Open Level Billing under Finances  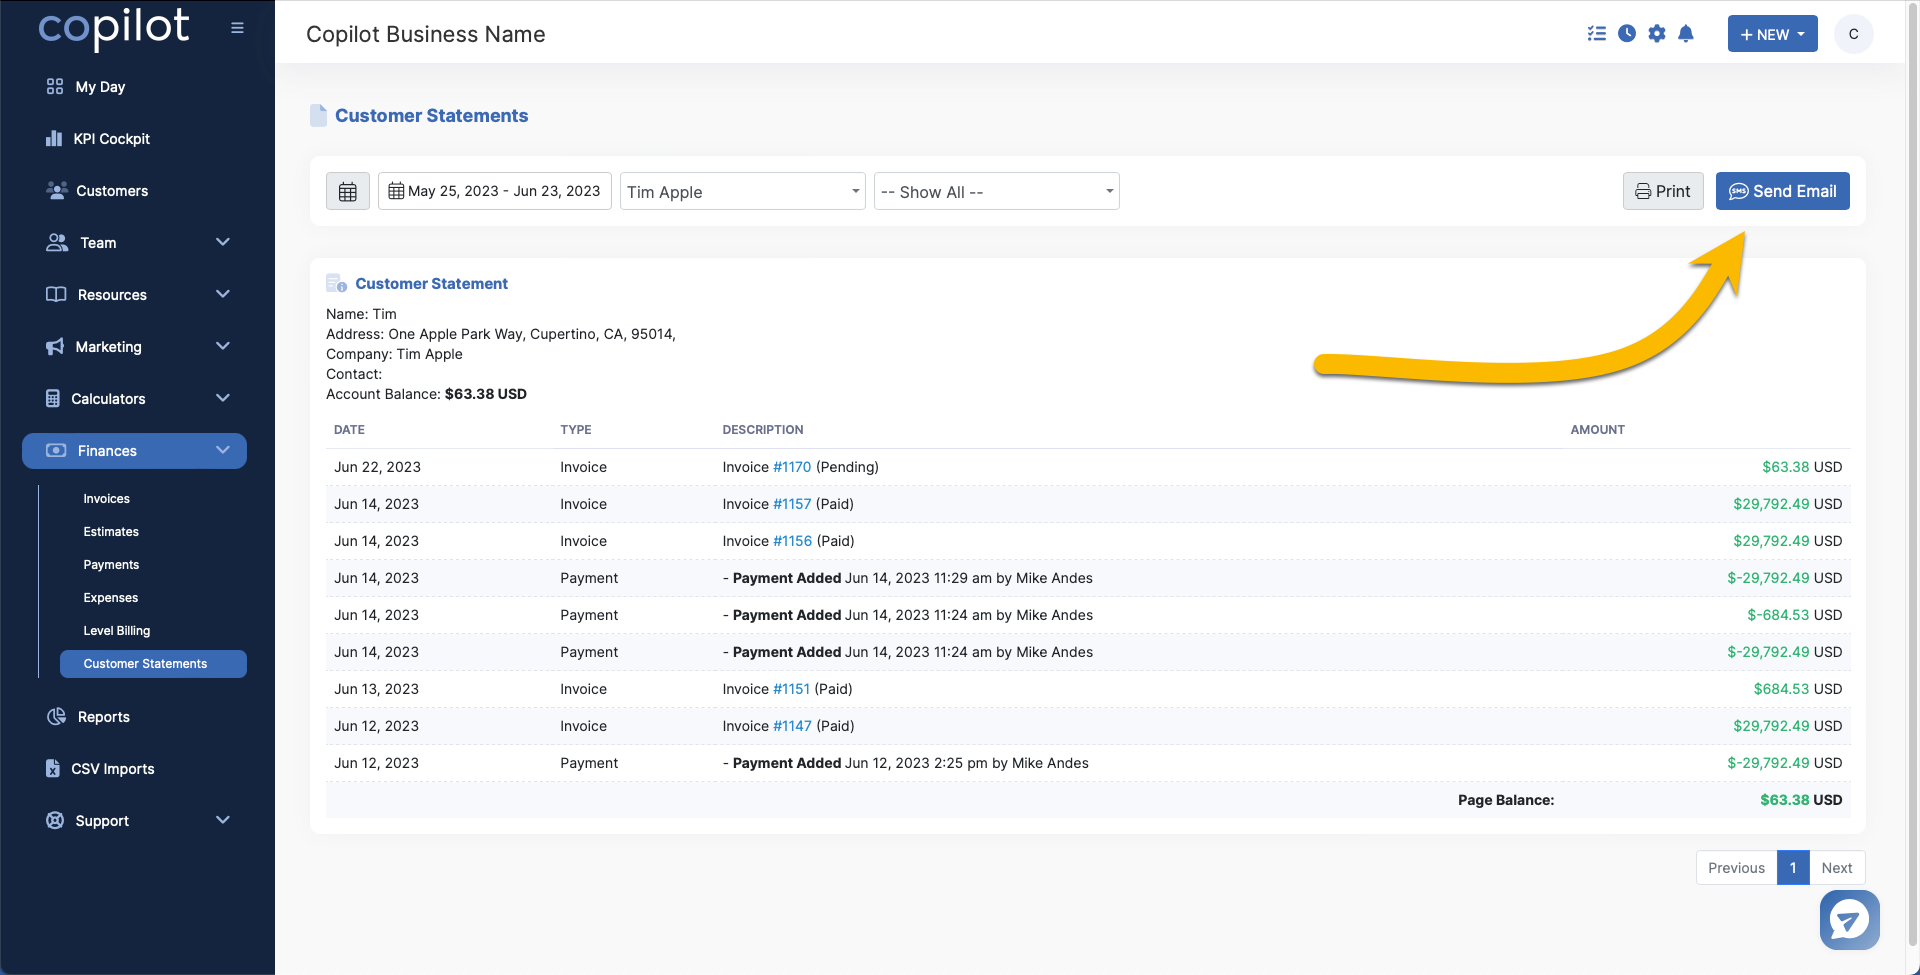click(117, 631)
